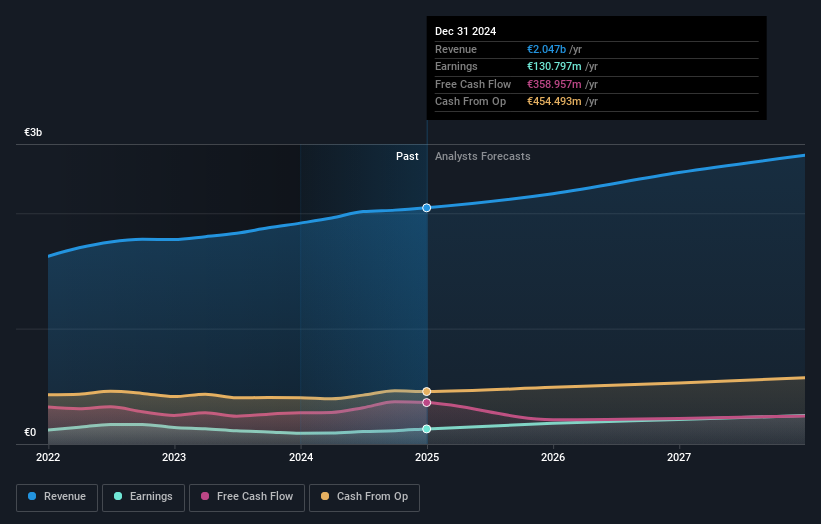
Task: Click the €3b y-axis label
Action: click(33, 132)
